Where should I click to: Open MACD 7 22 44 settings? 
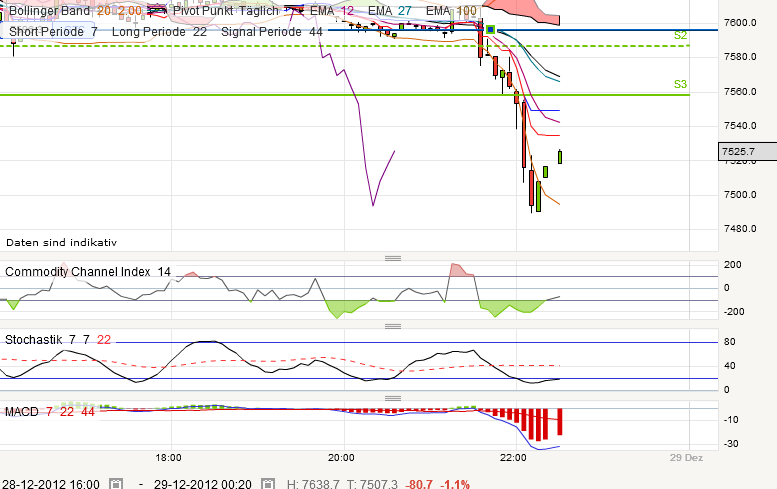(50, 412)
